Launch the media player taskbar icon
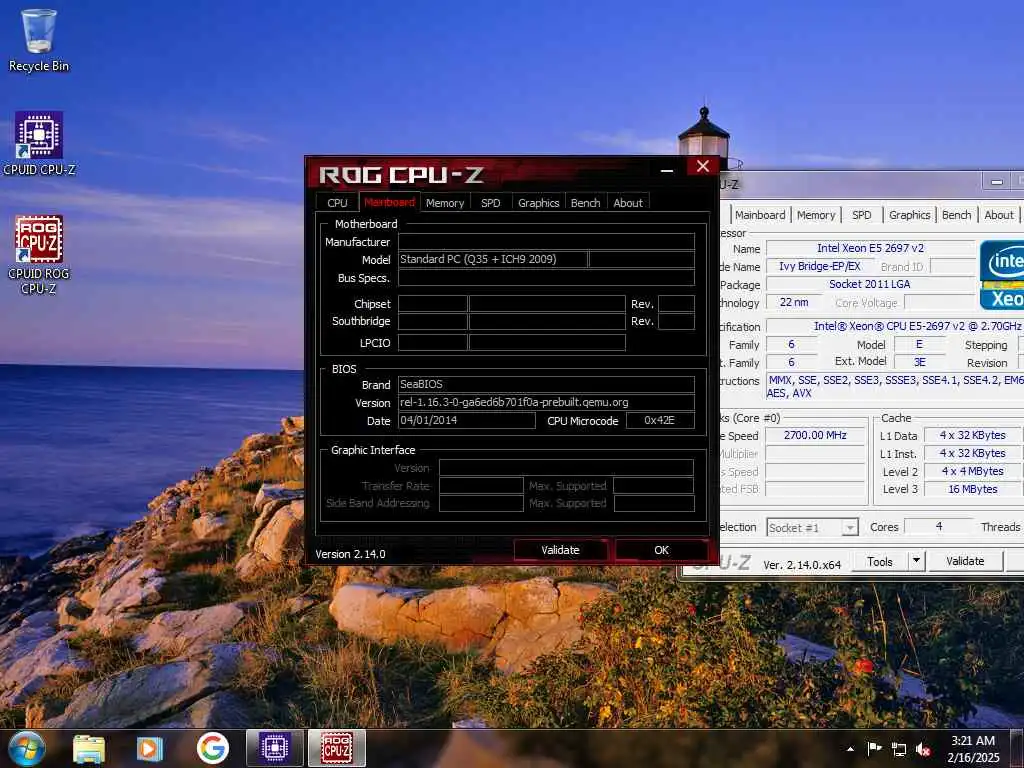 150,748
